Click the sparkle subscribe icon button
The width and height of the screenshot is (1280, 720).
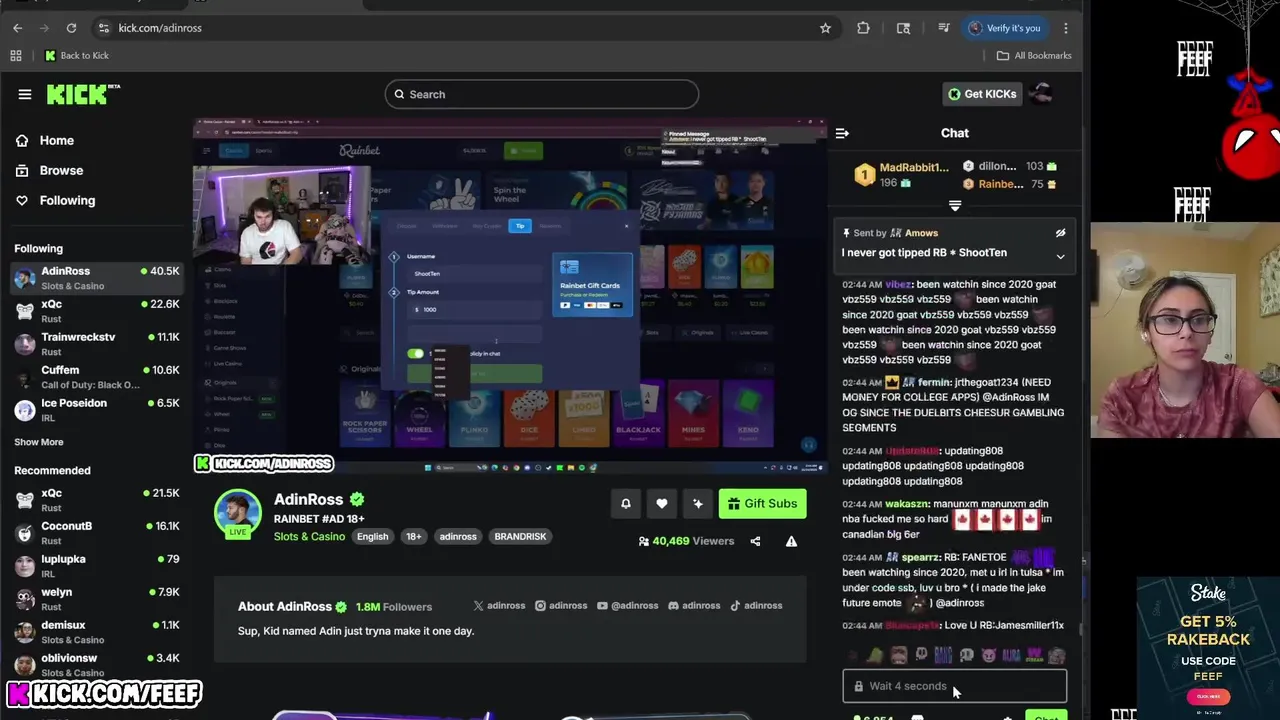698,504
